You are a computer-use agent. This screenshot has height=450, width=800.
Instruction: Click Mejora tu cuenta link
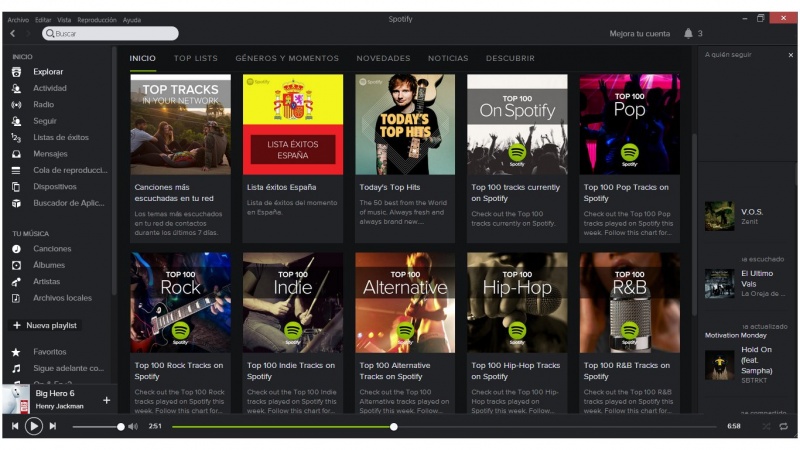pyautogui.click(x=639, y=34)
